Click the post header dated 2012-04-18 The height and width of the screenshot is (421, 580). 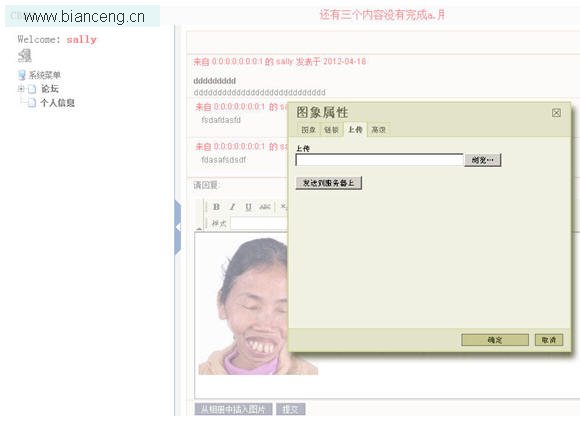(x=280, y=61)
